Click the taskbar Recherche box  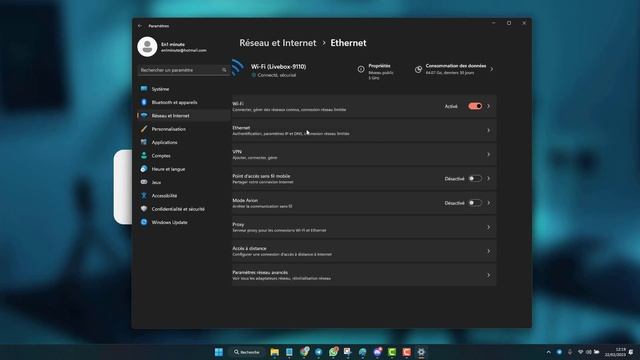coord(247,352)
